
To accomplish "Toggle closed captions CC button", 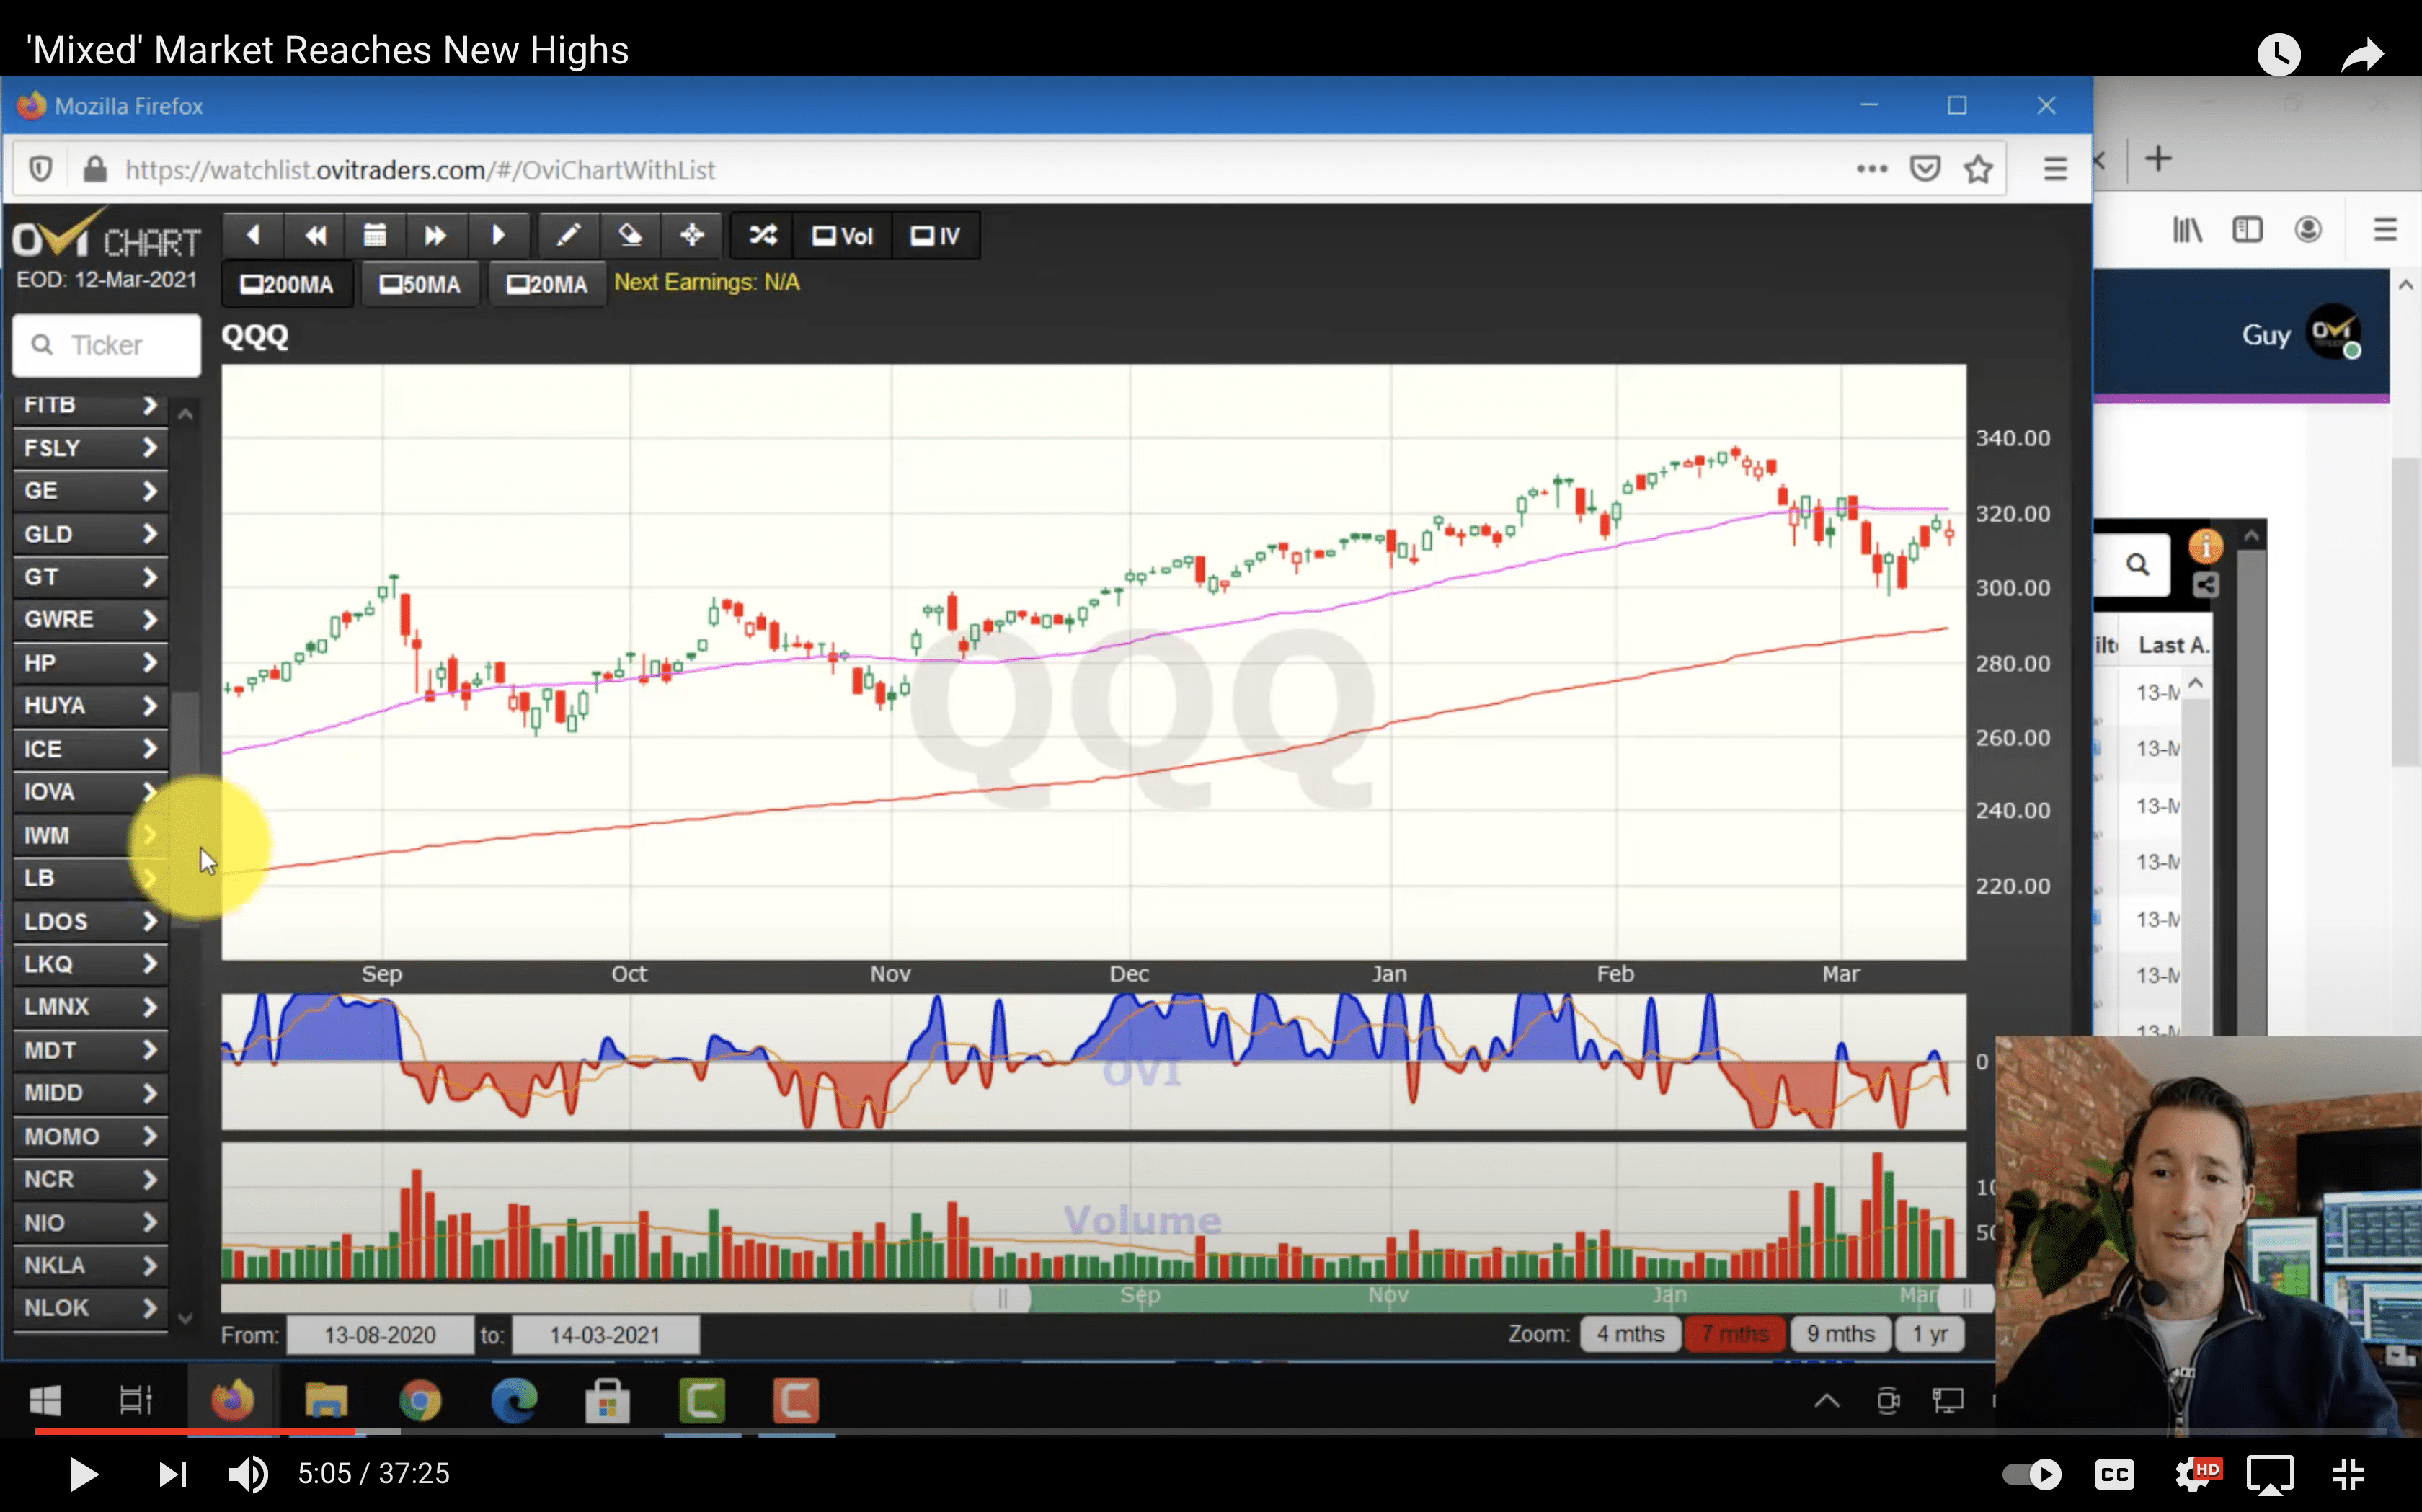I will pos(2114,1474).
